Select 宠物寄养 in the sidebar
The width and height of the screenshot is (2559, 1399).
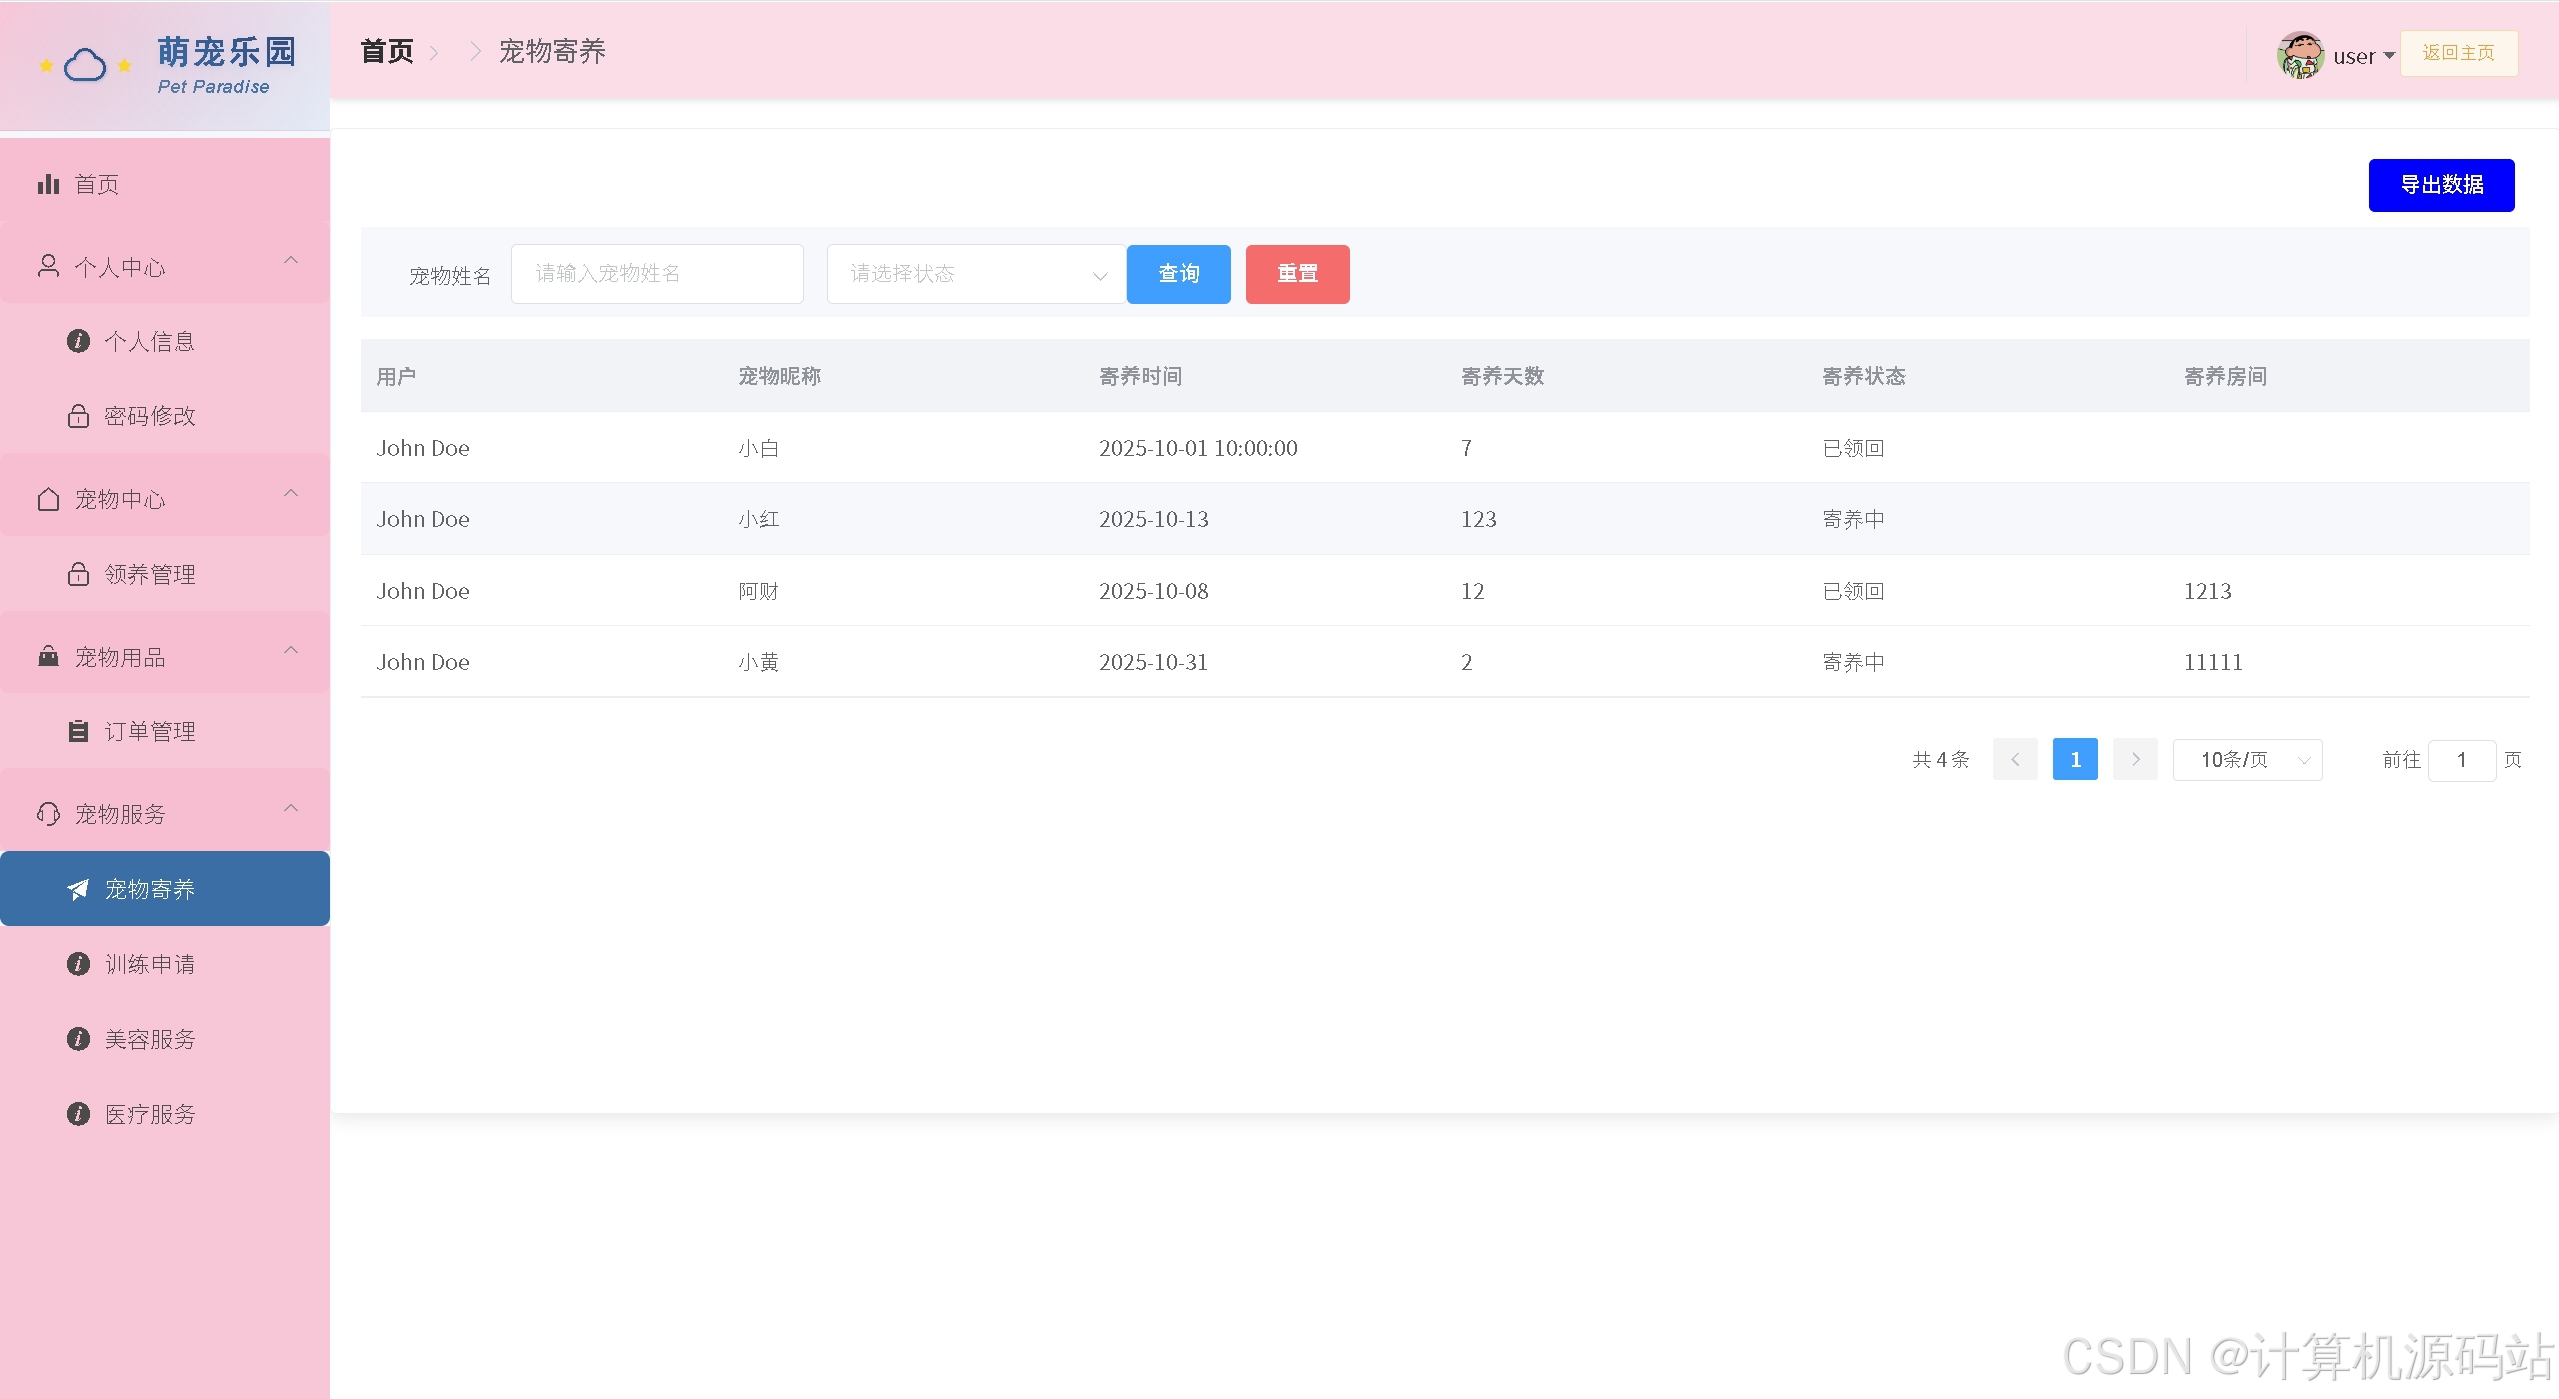click(x=165, y=889)
